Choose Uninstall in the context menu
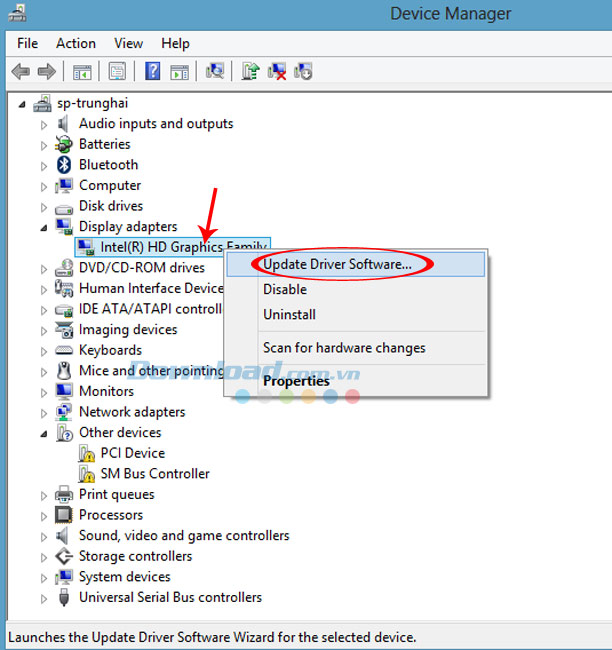The height and width of the screenshot is (650, 612). [x=356, y=315]
